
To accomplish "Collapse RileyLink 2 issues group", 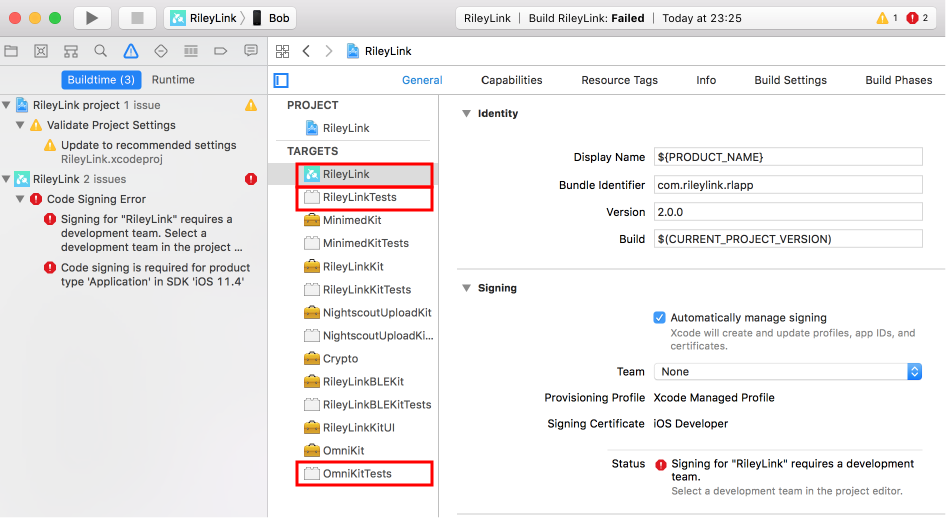I will [x=7, y=179].
